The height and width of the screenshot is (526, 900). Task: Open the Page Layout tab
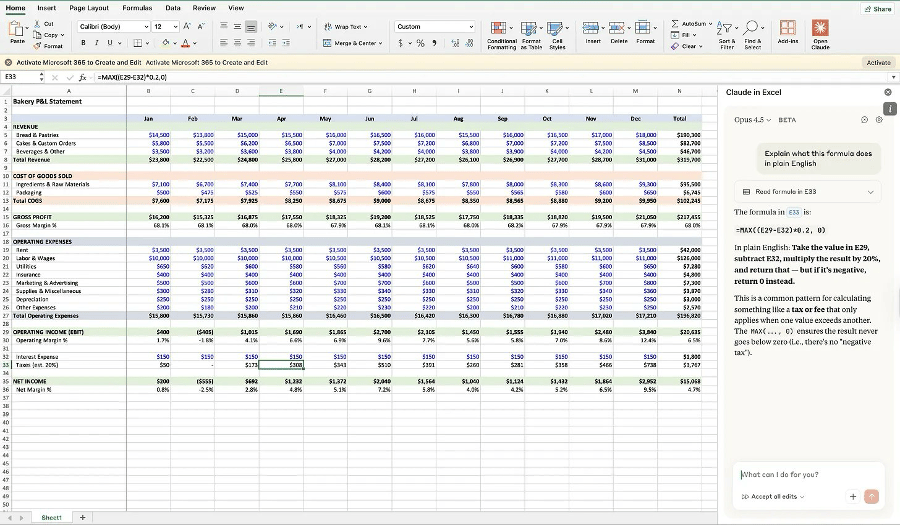[90, 7]
